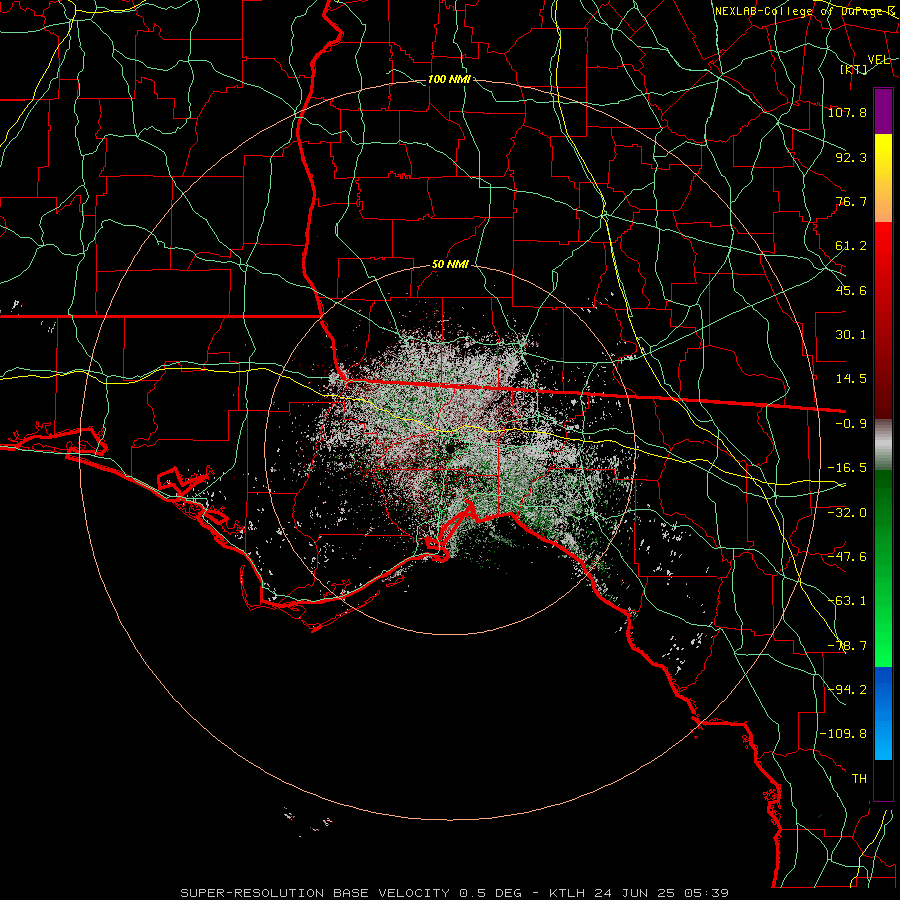This screenshot has width=900, height=900.
Task: Click the -0.9 velocity scale value
Action: coord(851,424)
